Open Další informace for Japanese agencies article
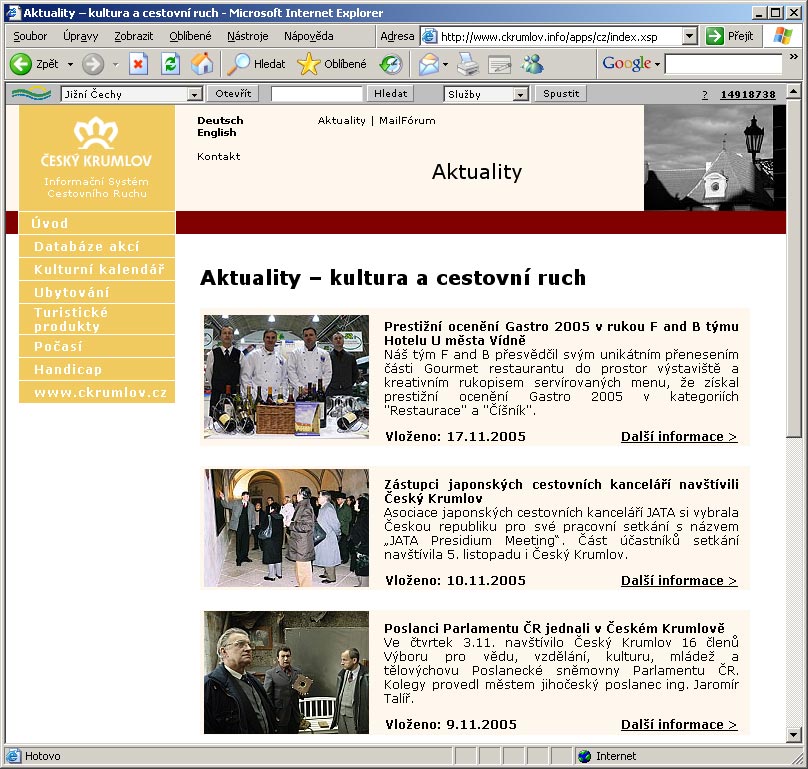Screen dimensions: 808x769 tap(679, 580)
